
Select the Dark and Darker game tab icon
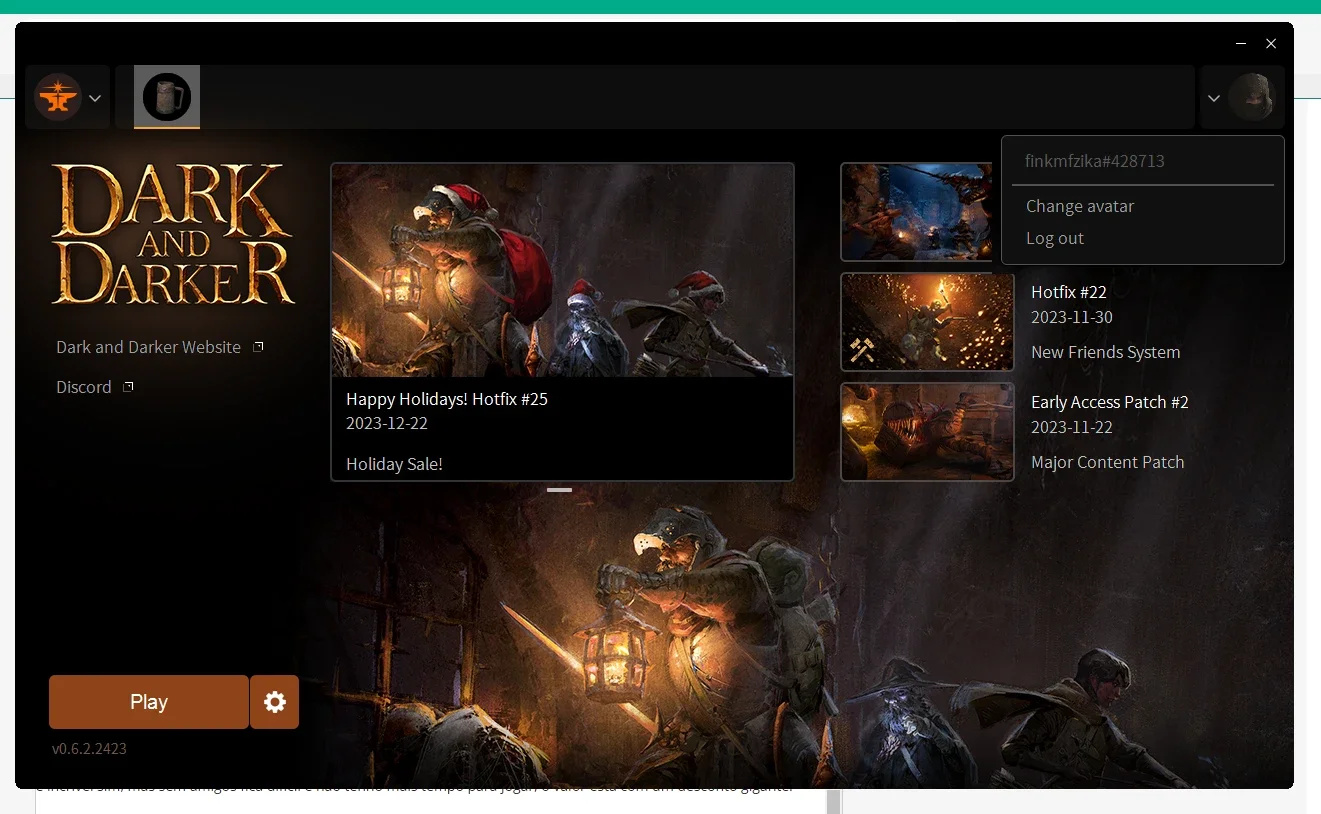[x=167, y=97]
